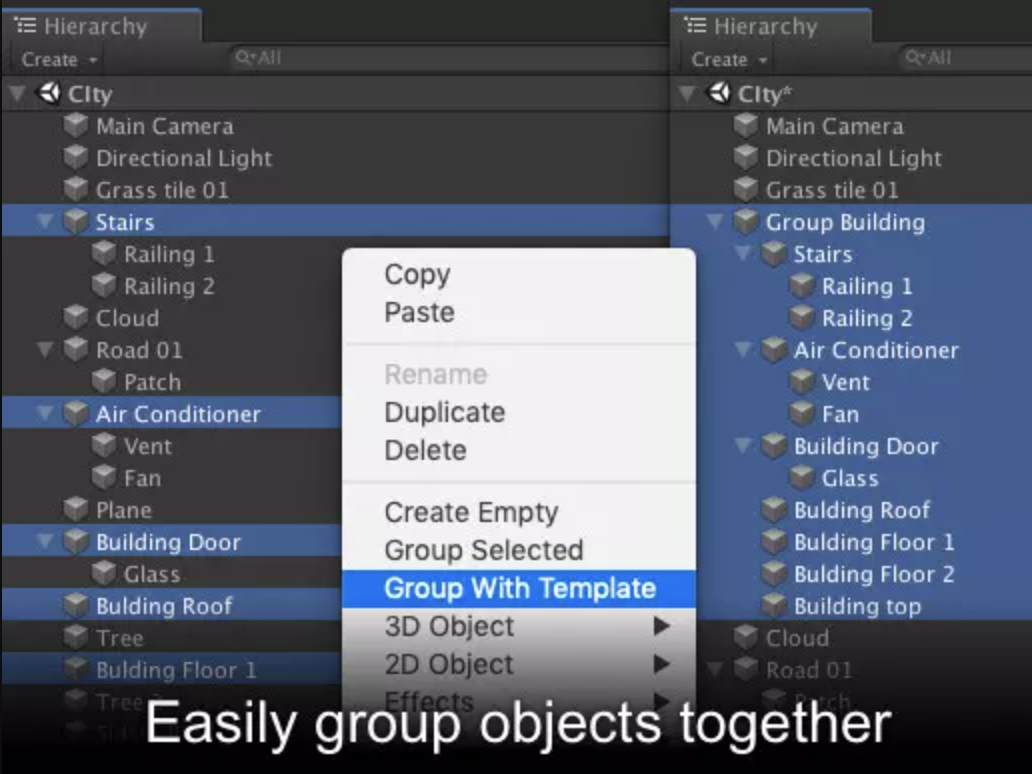Click the Directional Light object icon

pyautogui.click(x=74, y=157)
